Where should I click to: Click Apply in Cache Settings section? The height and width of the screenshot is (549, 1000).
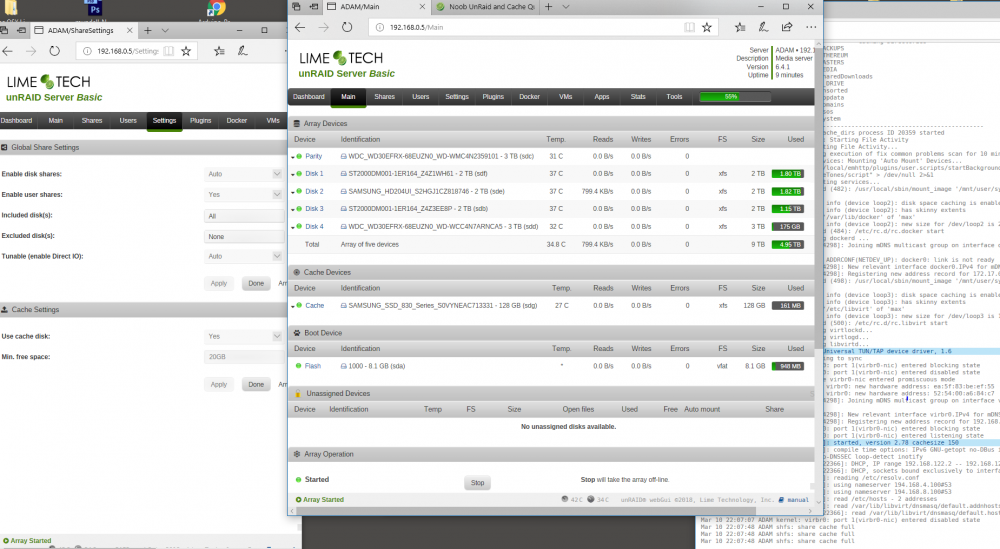[x=219, y=384]
